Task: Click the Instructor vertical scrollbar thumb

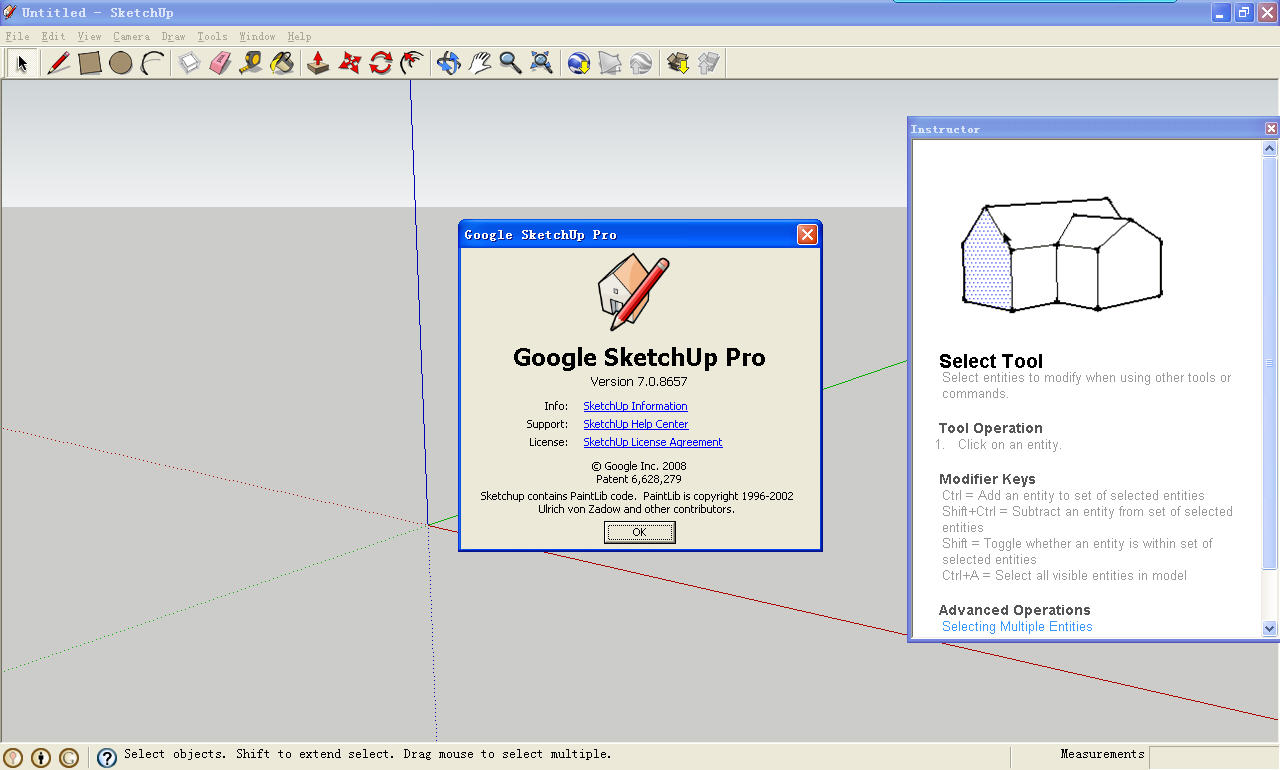Action: [1270, 363]
